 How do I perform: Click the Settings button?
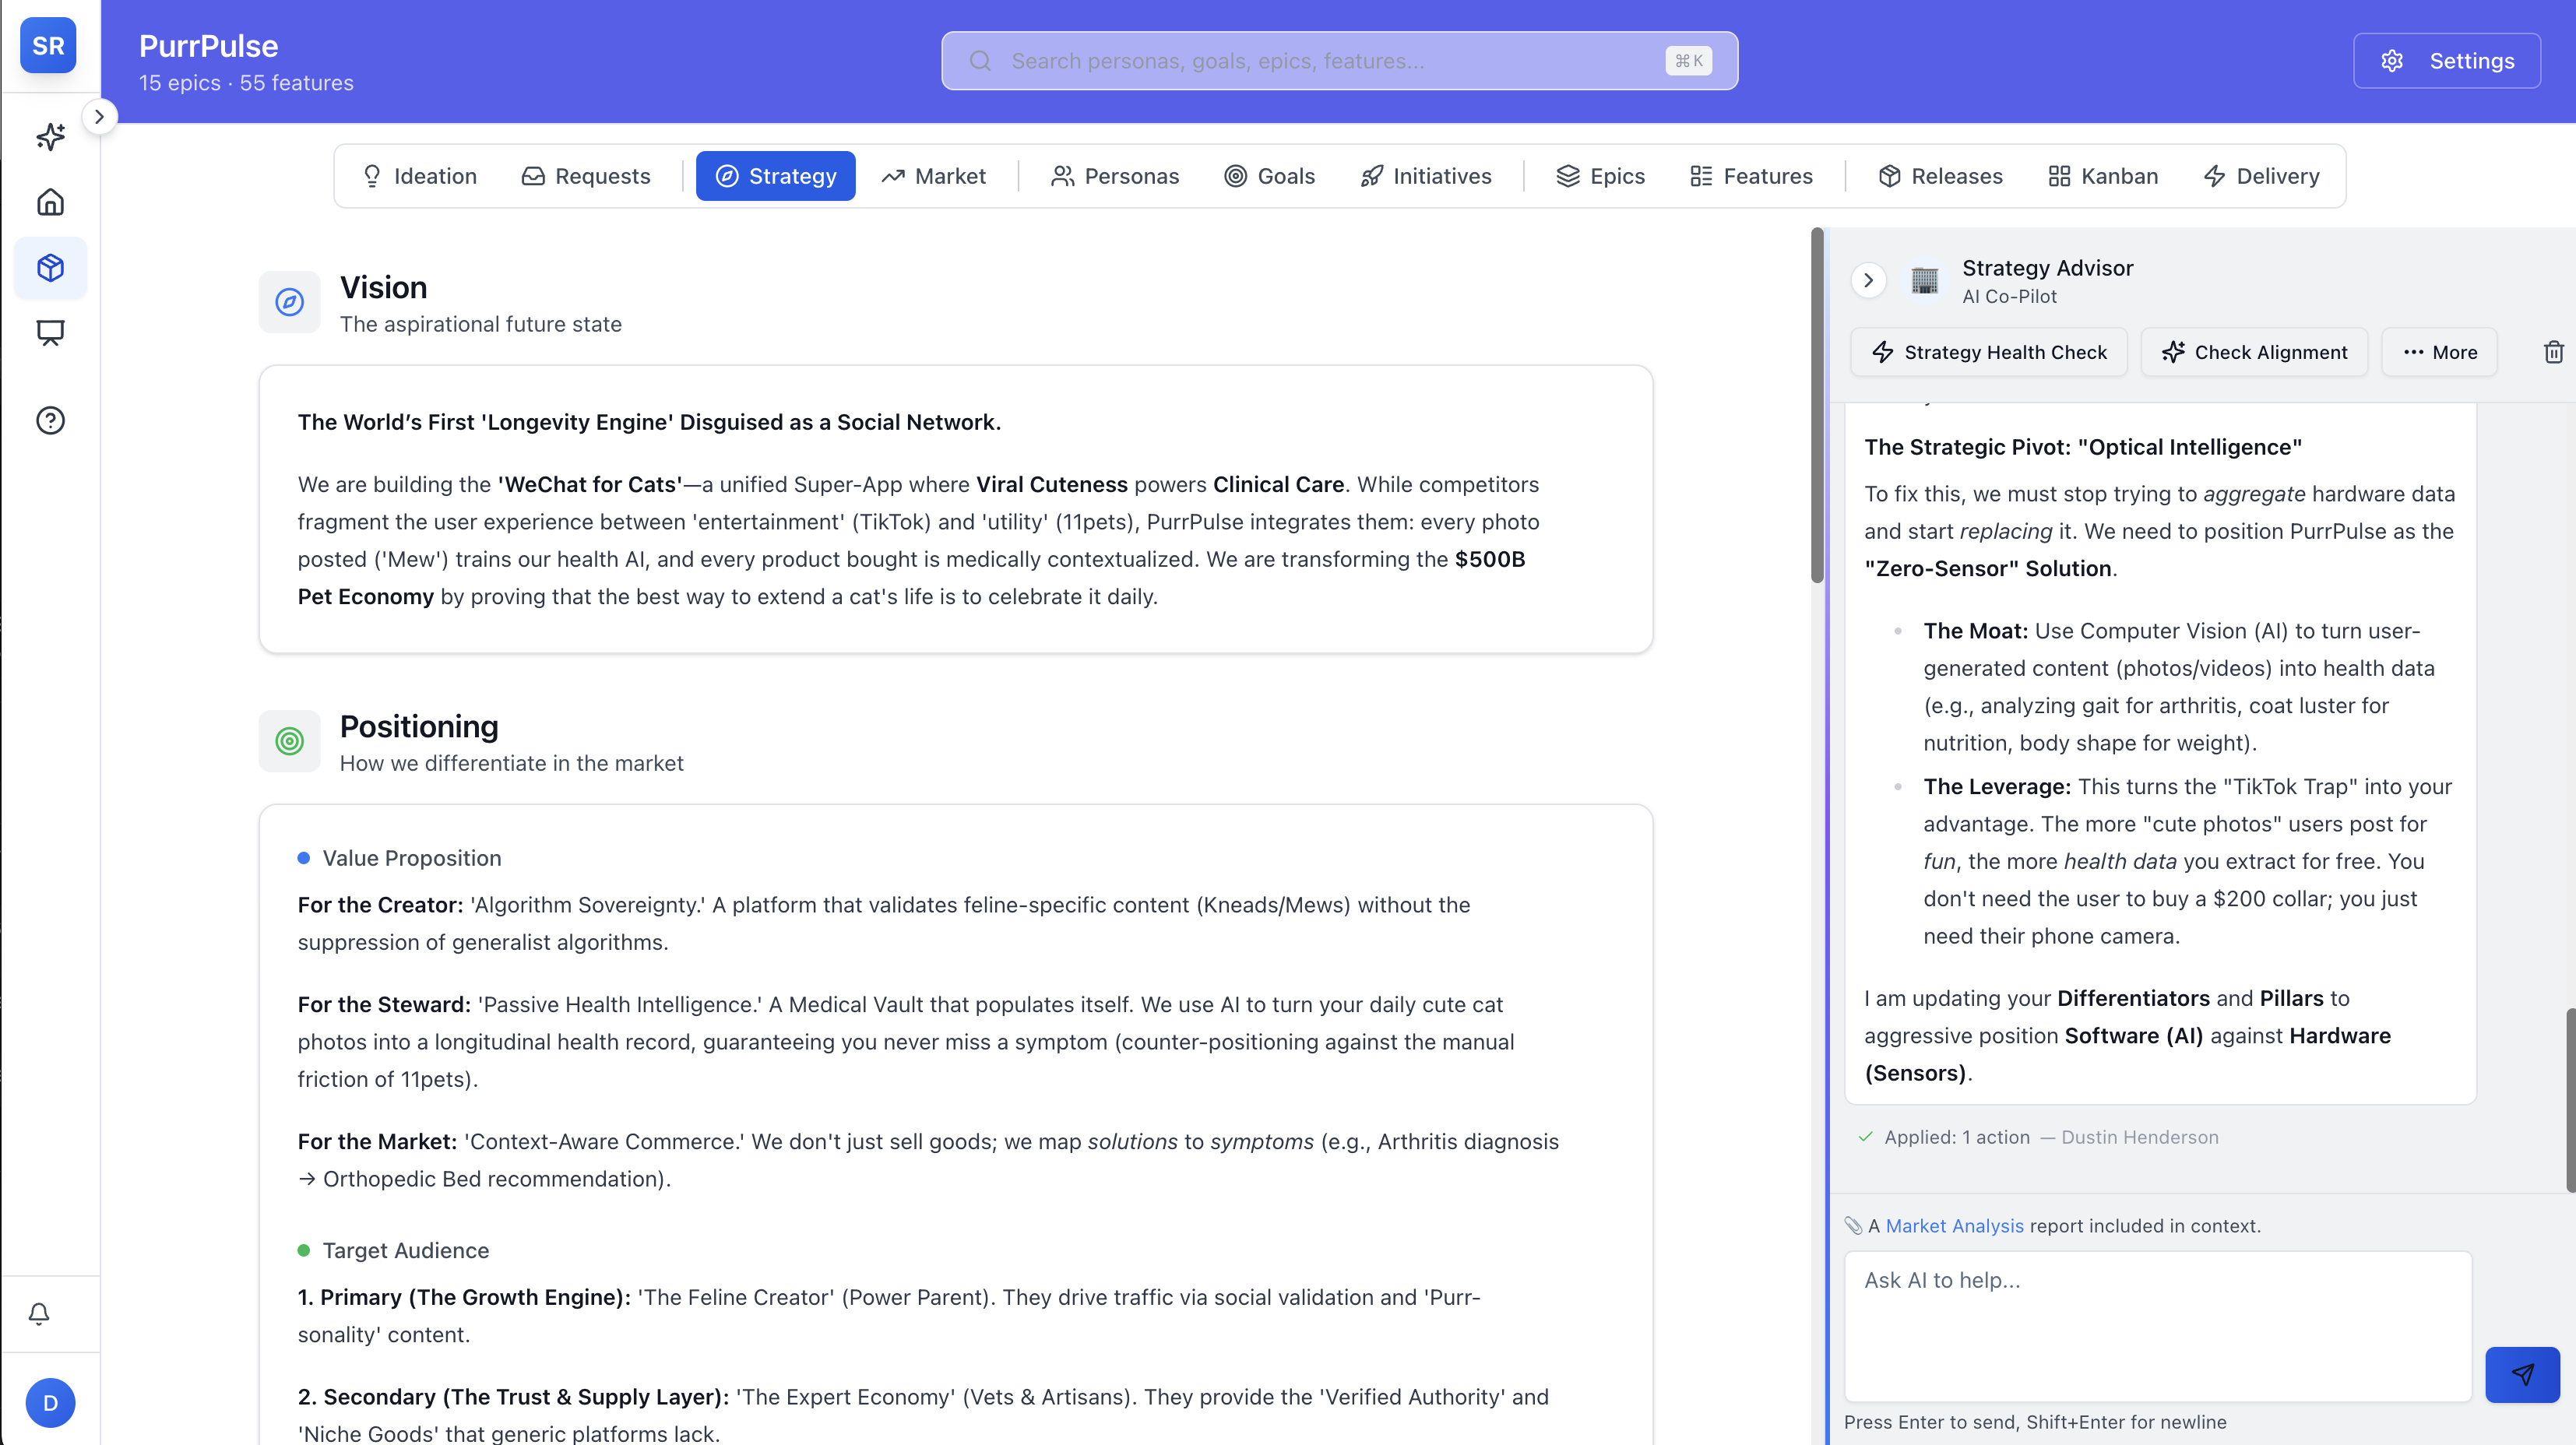(x=2447, y=61)
